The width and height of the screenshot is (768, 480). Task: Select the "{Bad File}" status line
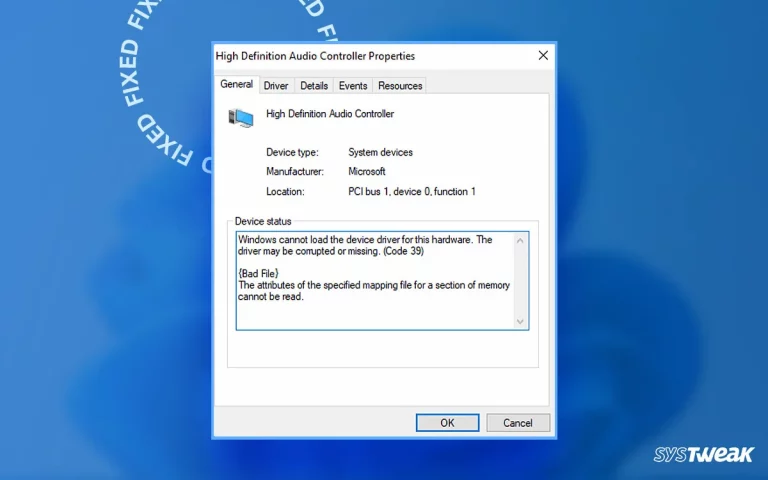tap(258, 273)
